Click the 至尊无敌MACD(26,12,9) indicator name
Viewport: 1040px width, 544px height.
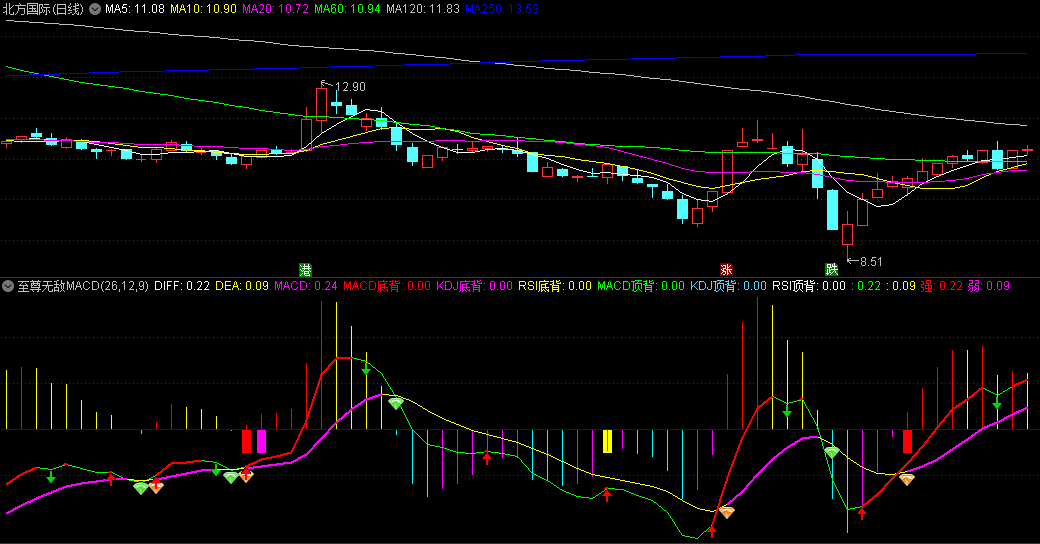(x=83, y=286)
